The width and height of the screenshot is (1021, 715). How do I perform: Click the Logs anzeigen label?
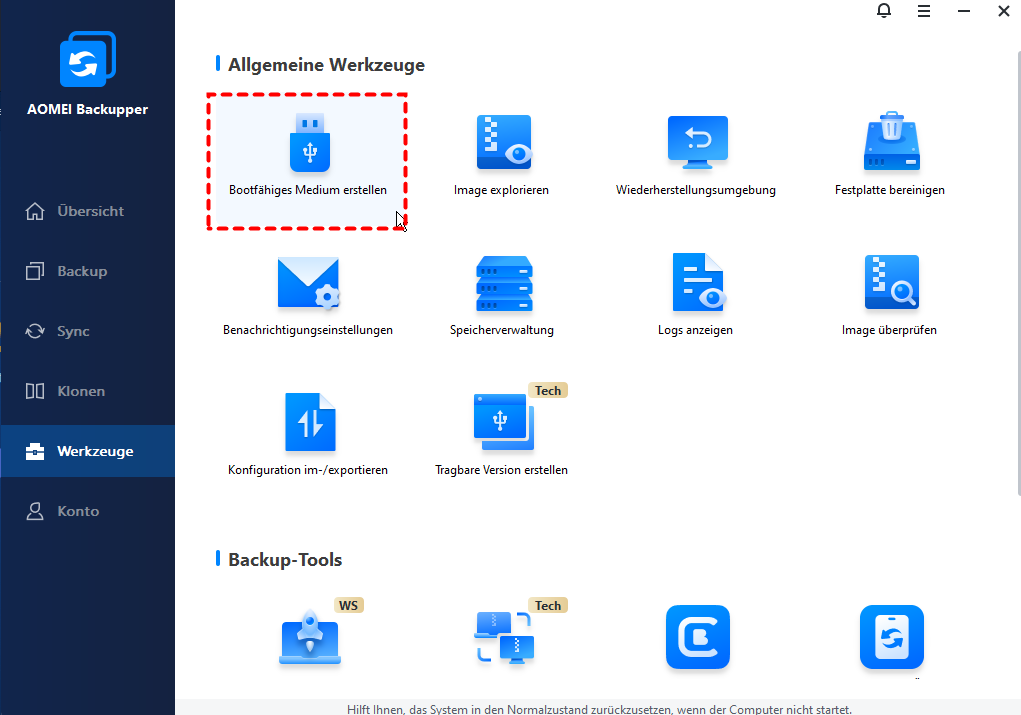click(695, 330)
